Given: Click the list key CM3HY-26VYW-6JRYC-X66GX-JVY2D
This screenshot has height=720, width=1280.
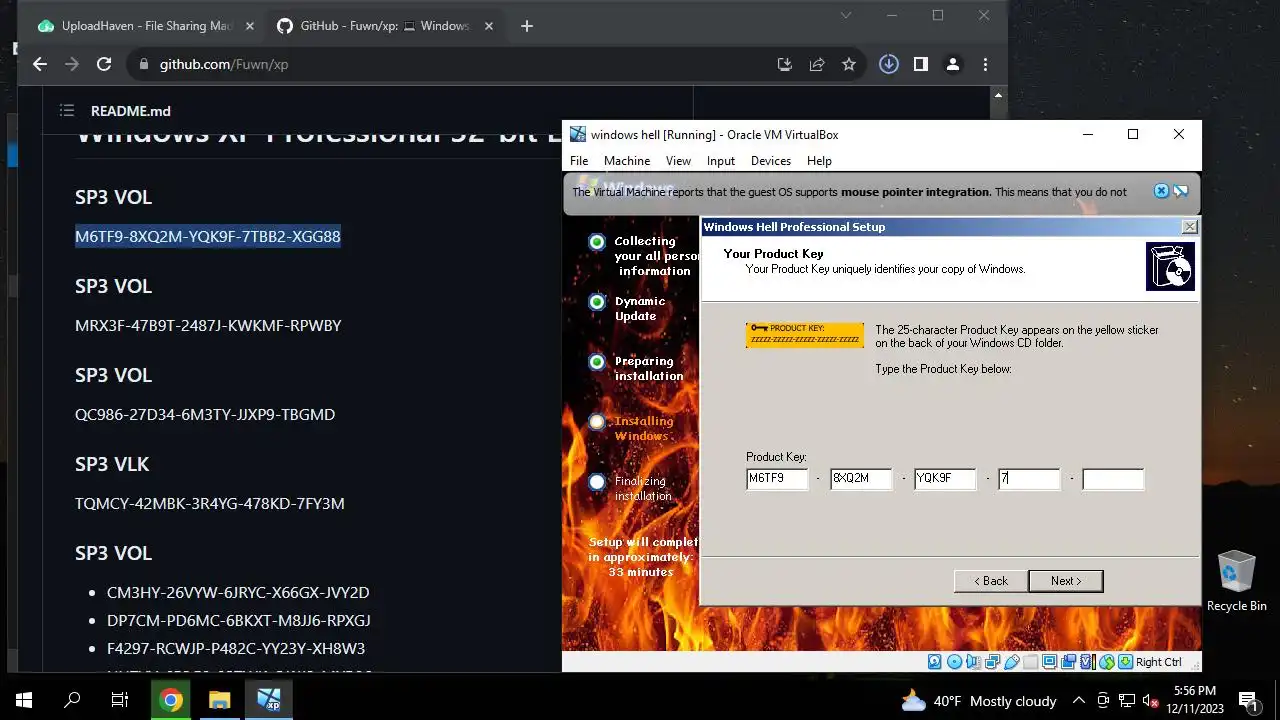Looking at the screenshot, I should (x=238, y=593).
